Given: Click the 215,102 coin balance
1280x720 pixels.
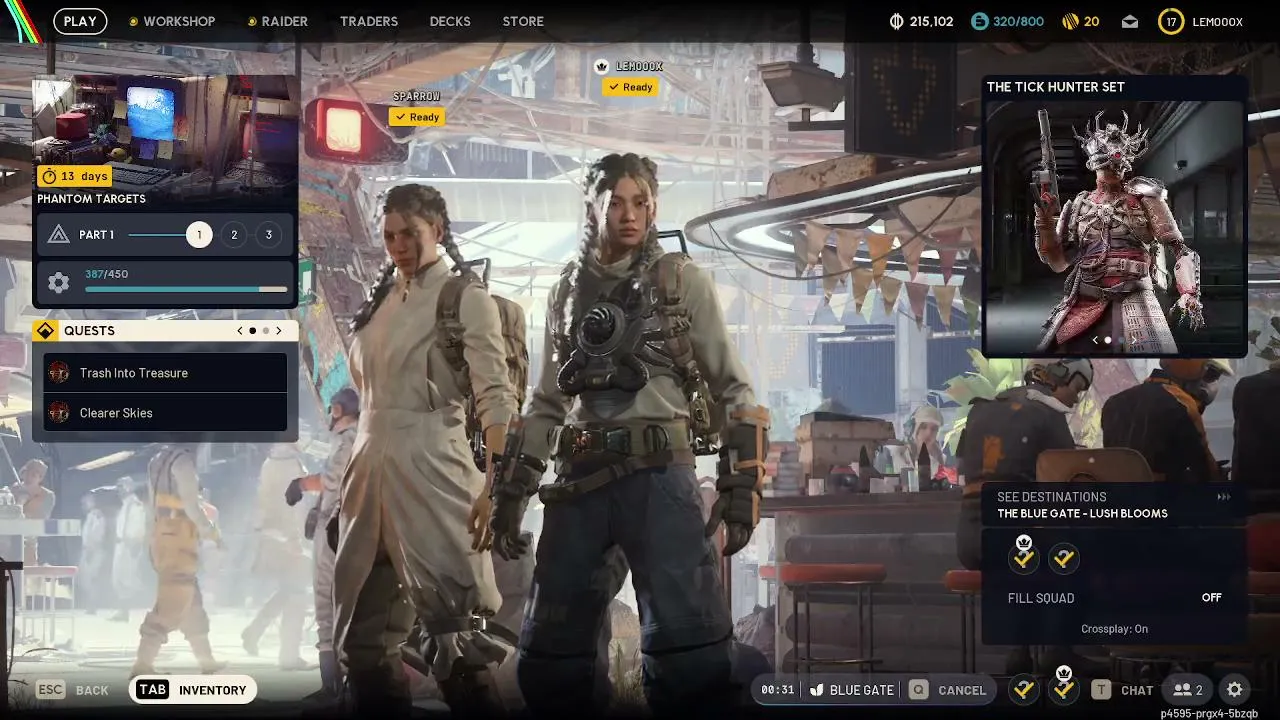Looking at the screenshot, I should coord(932,21).
